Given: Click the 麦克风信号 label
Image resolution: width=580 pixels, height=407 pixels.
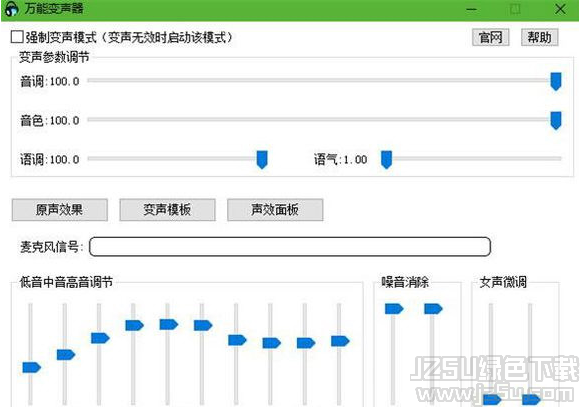Looking at the screenshot, I should pyautogui.click(x=52, y=247).
